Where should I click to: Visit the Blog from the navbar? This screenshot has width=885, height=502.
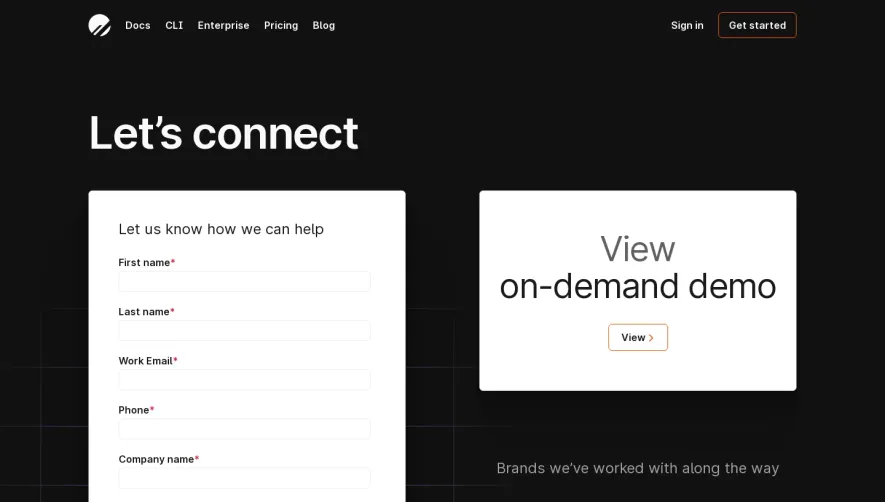coord(323,25)
